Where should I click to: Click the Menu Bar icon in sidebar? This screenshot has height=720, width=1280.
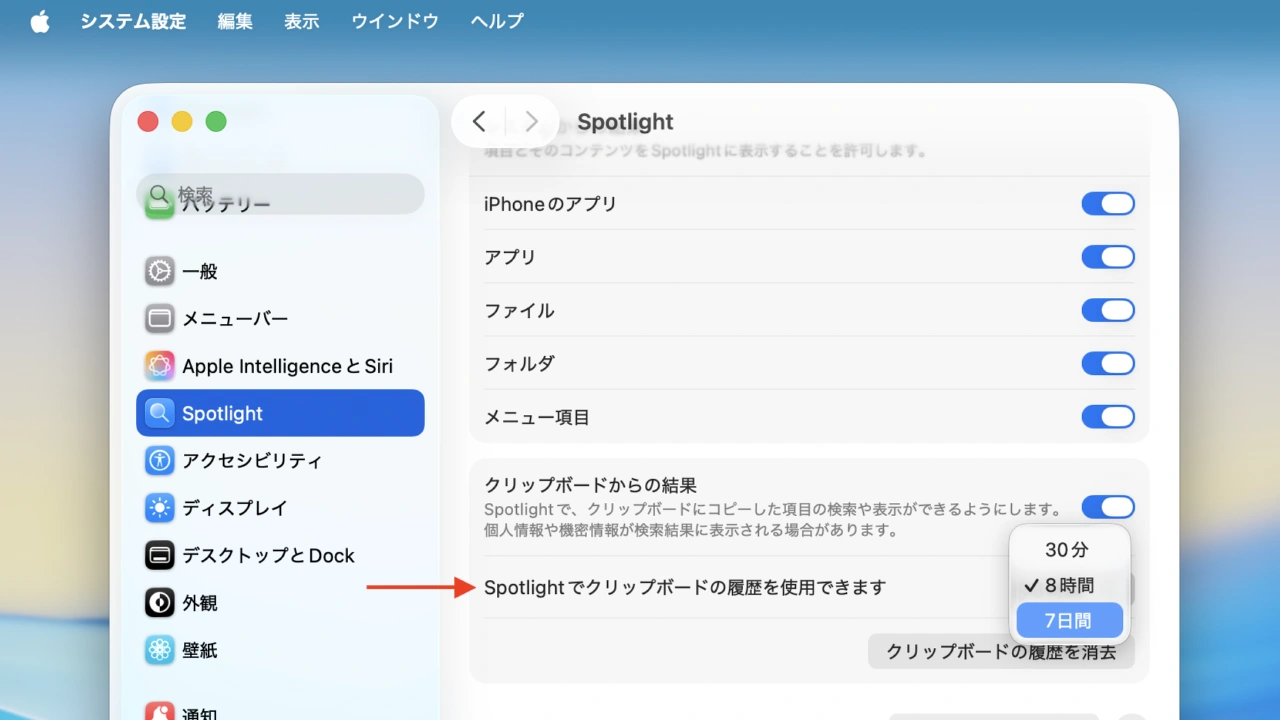click(x=159, y=319)
